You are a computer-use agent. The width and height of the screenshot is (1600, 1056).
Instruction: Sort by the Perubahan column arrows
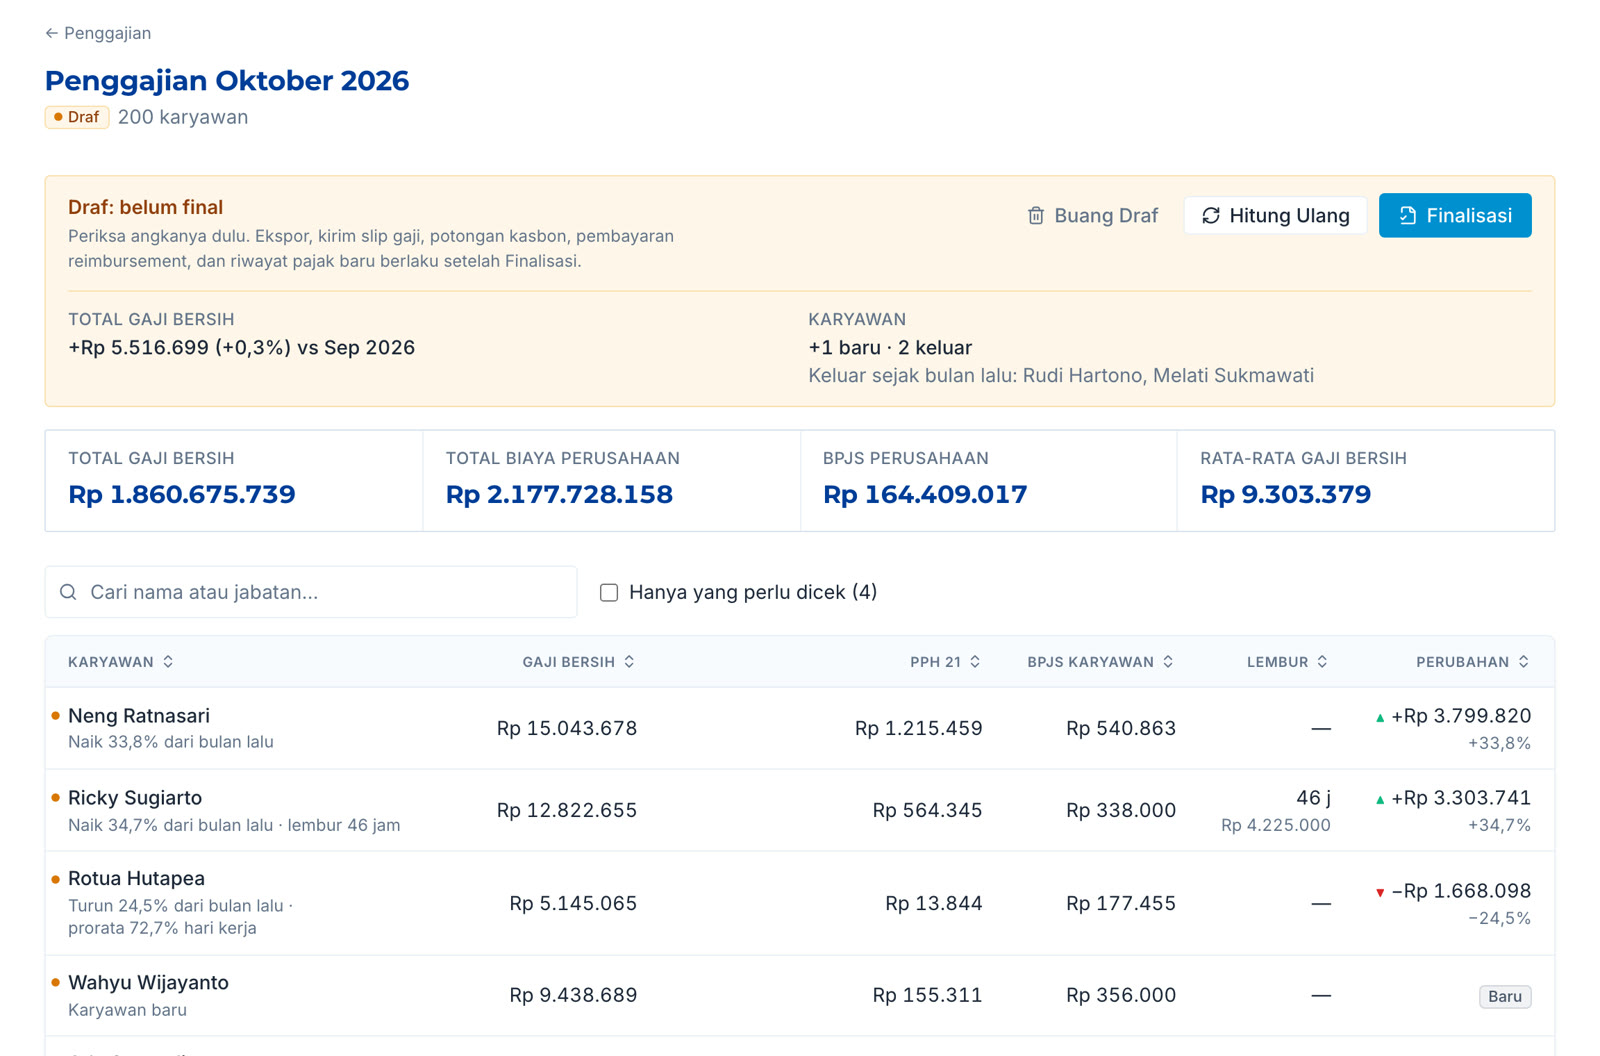1524,662
